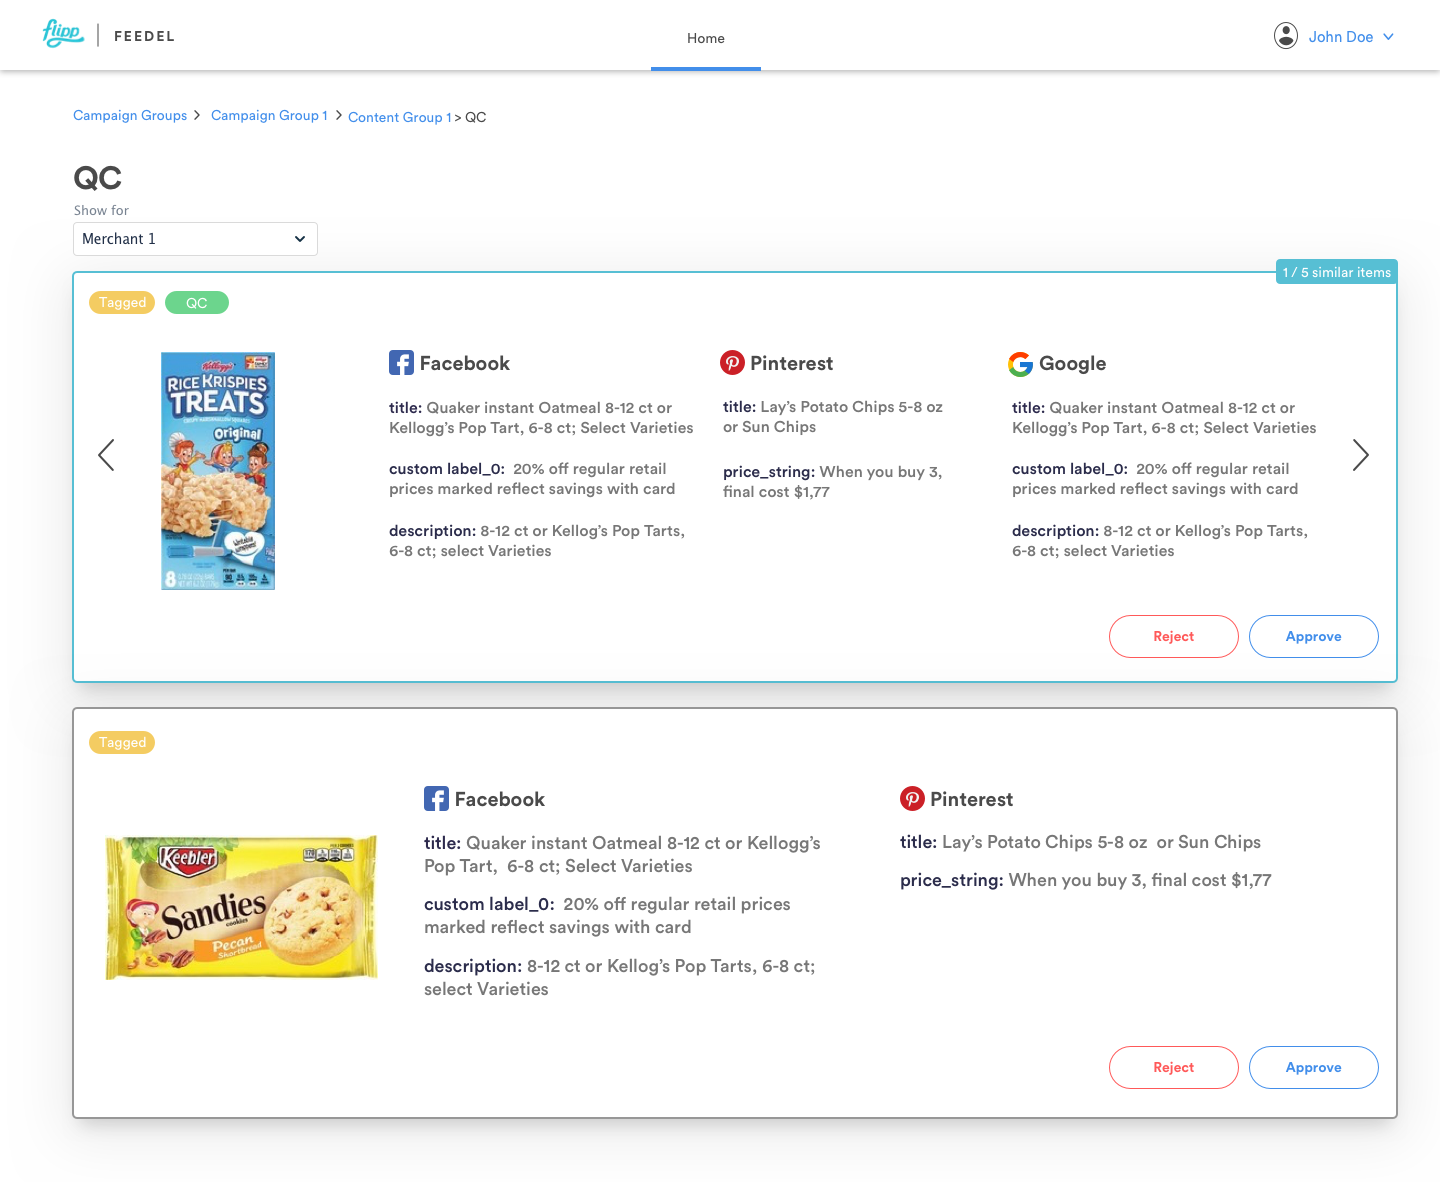This screenshot has width=1440, height=1182.
Task: Click the Rice Krispies Treats product image
Action: click(218, 471)
